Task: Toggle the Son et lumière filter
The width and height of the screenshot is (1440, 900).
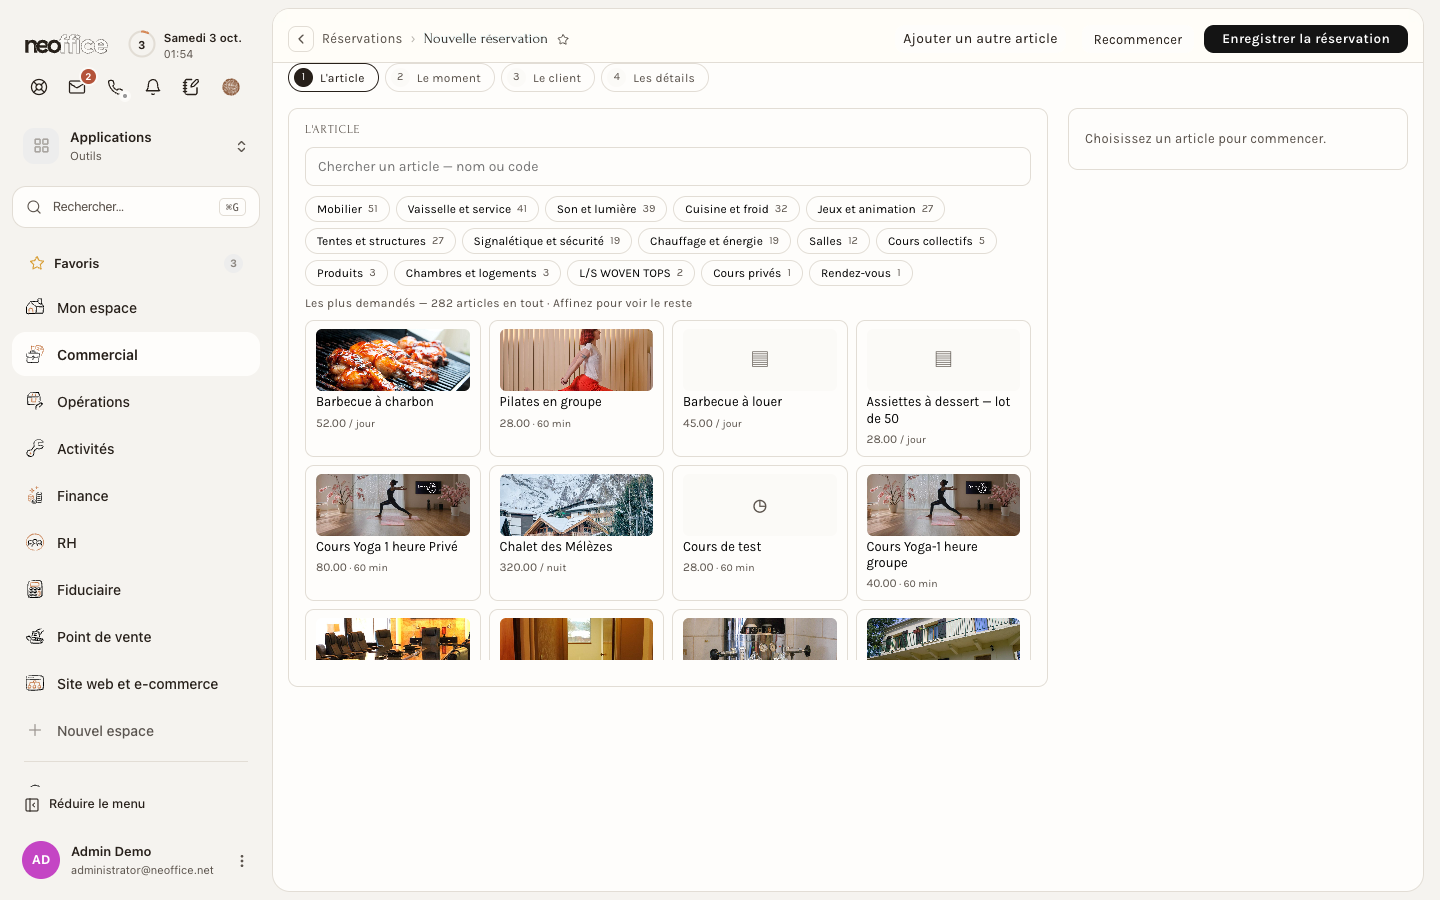Action: 606,209
